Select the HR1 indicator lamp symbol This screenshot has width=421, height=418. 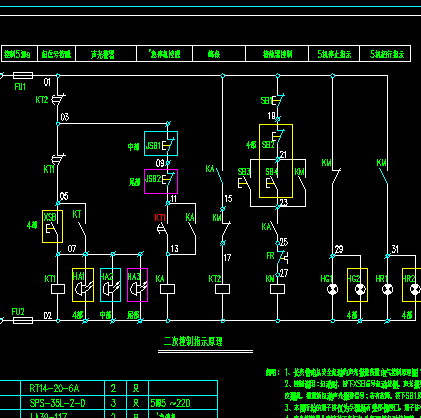387,289
